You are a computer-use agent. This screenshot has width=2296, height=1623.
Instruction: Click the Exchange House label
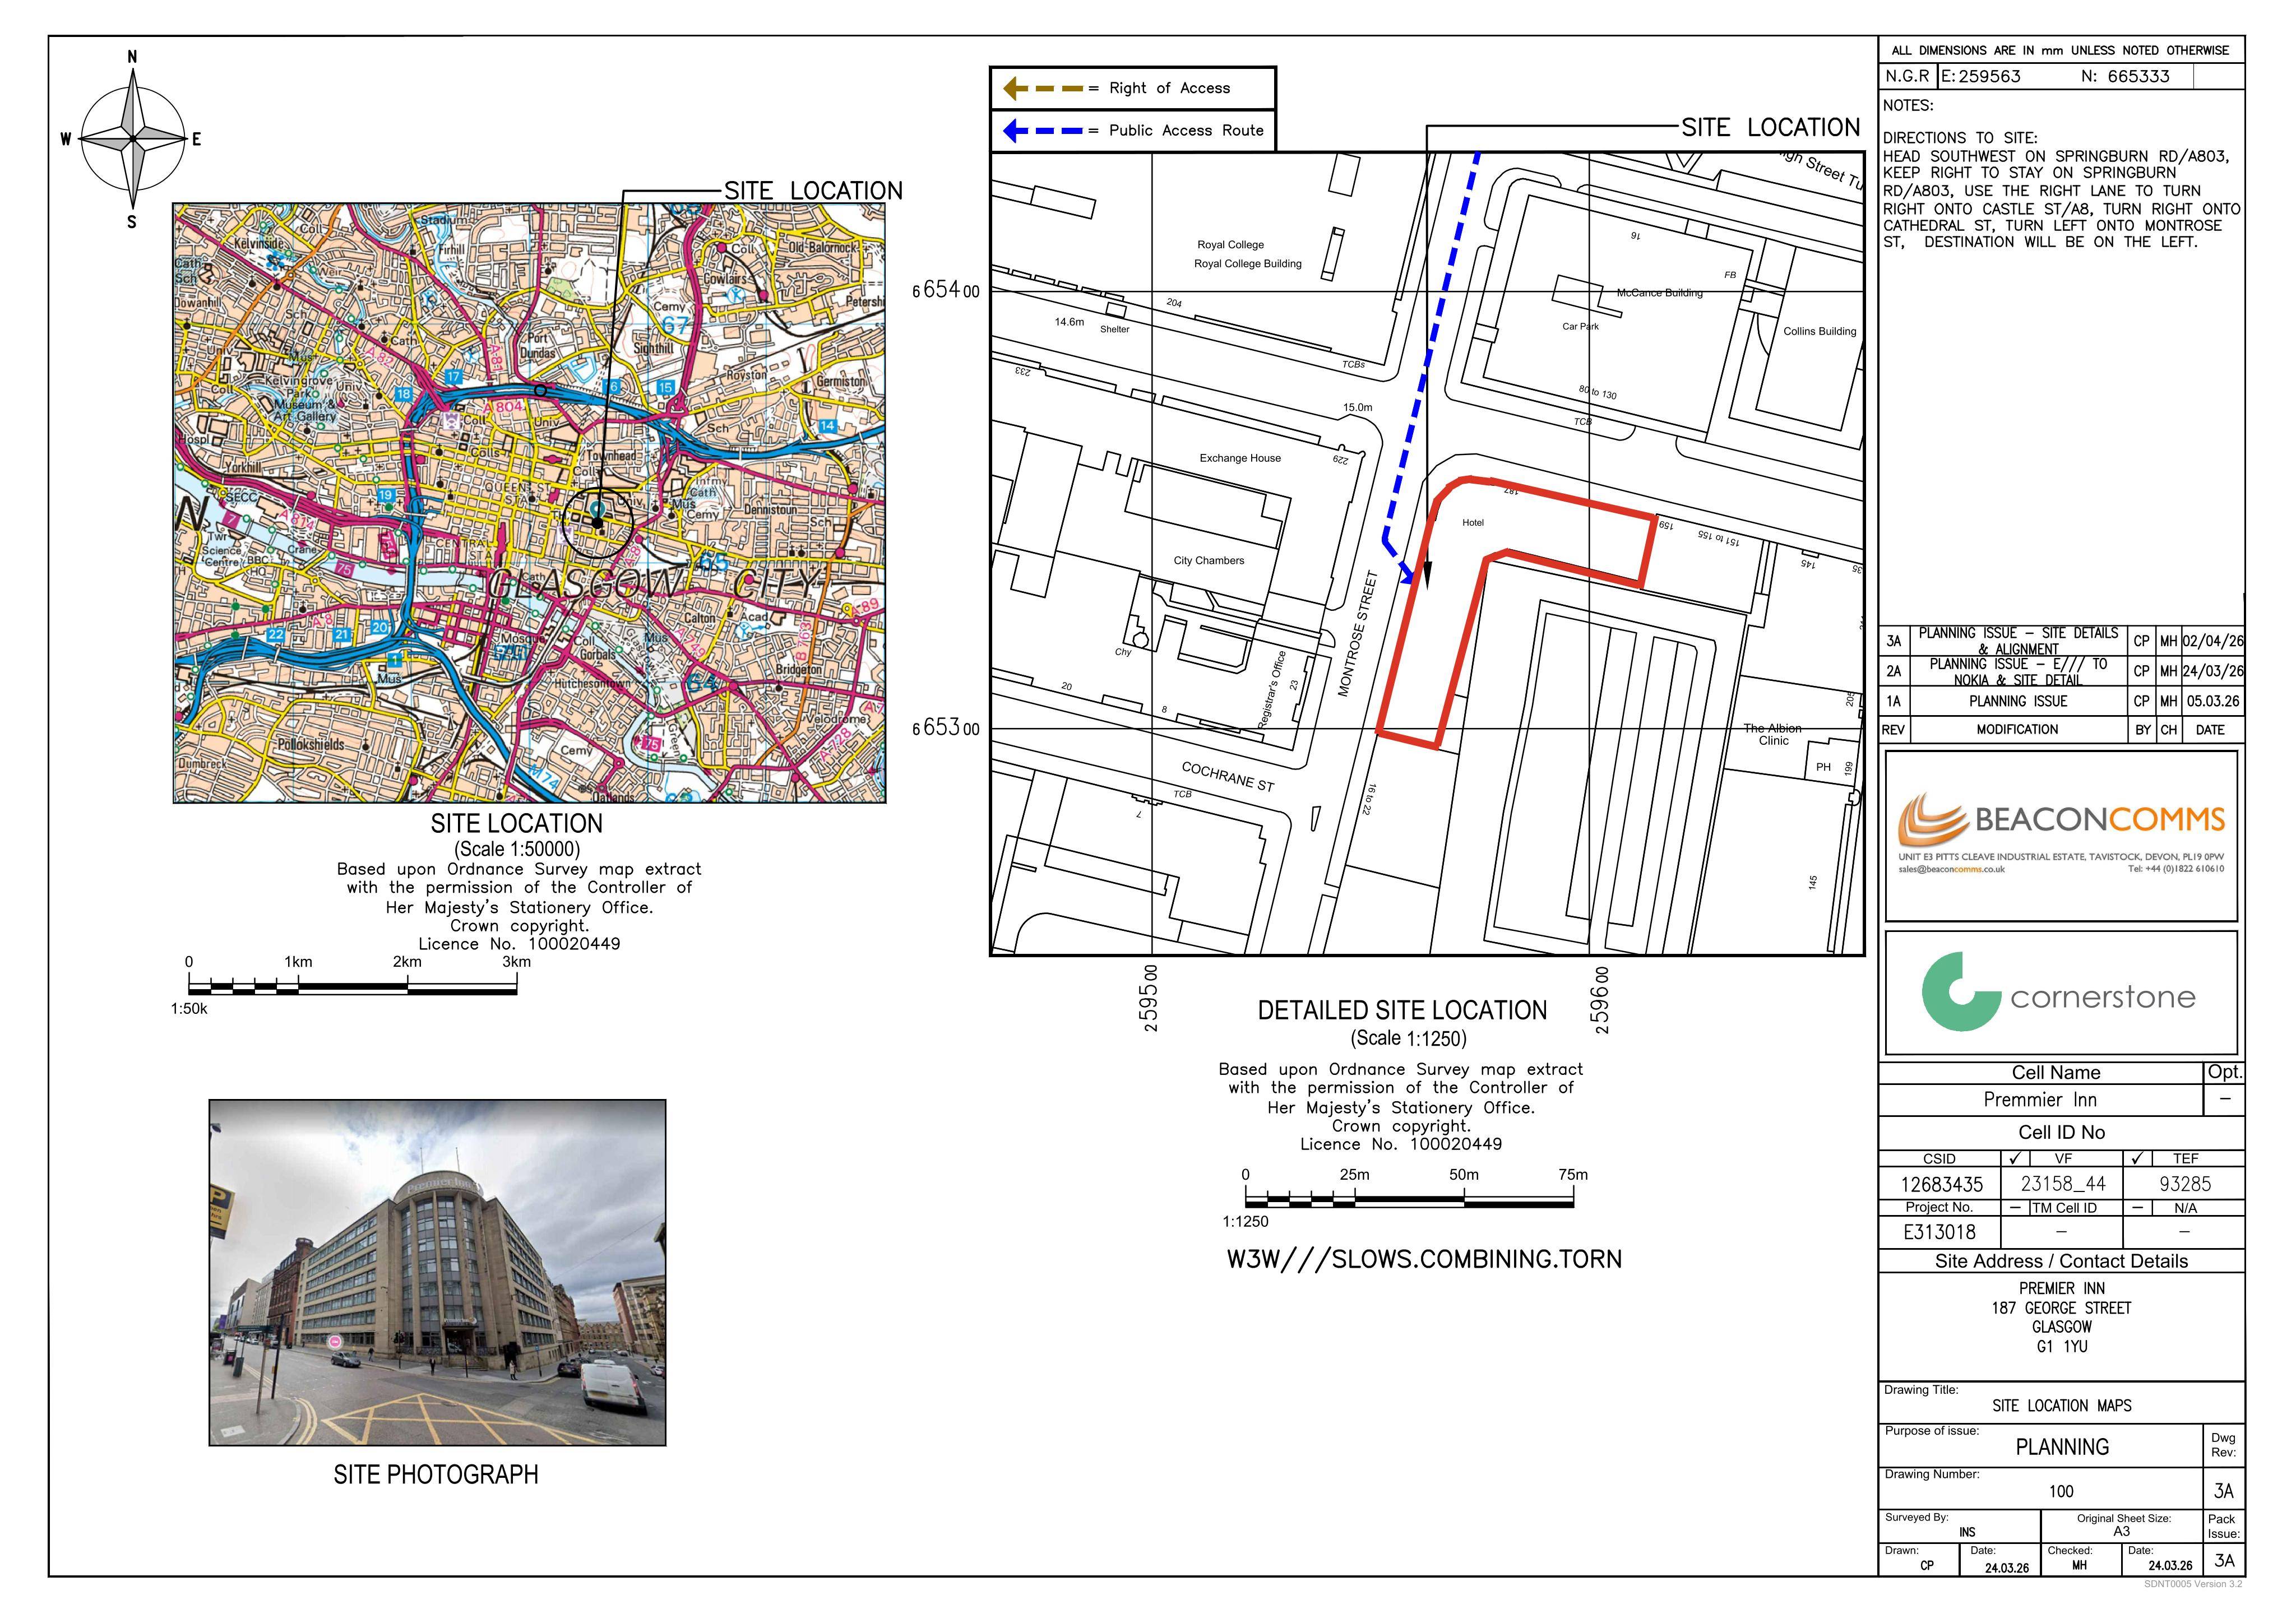1240,458
